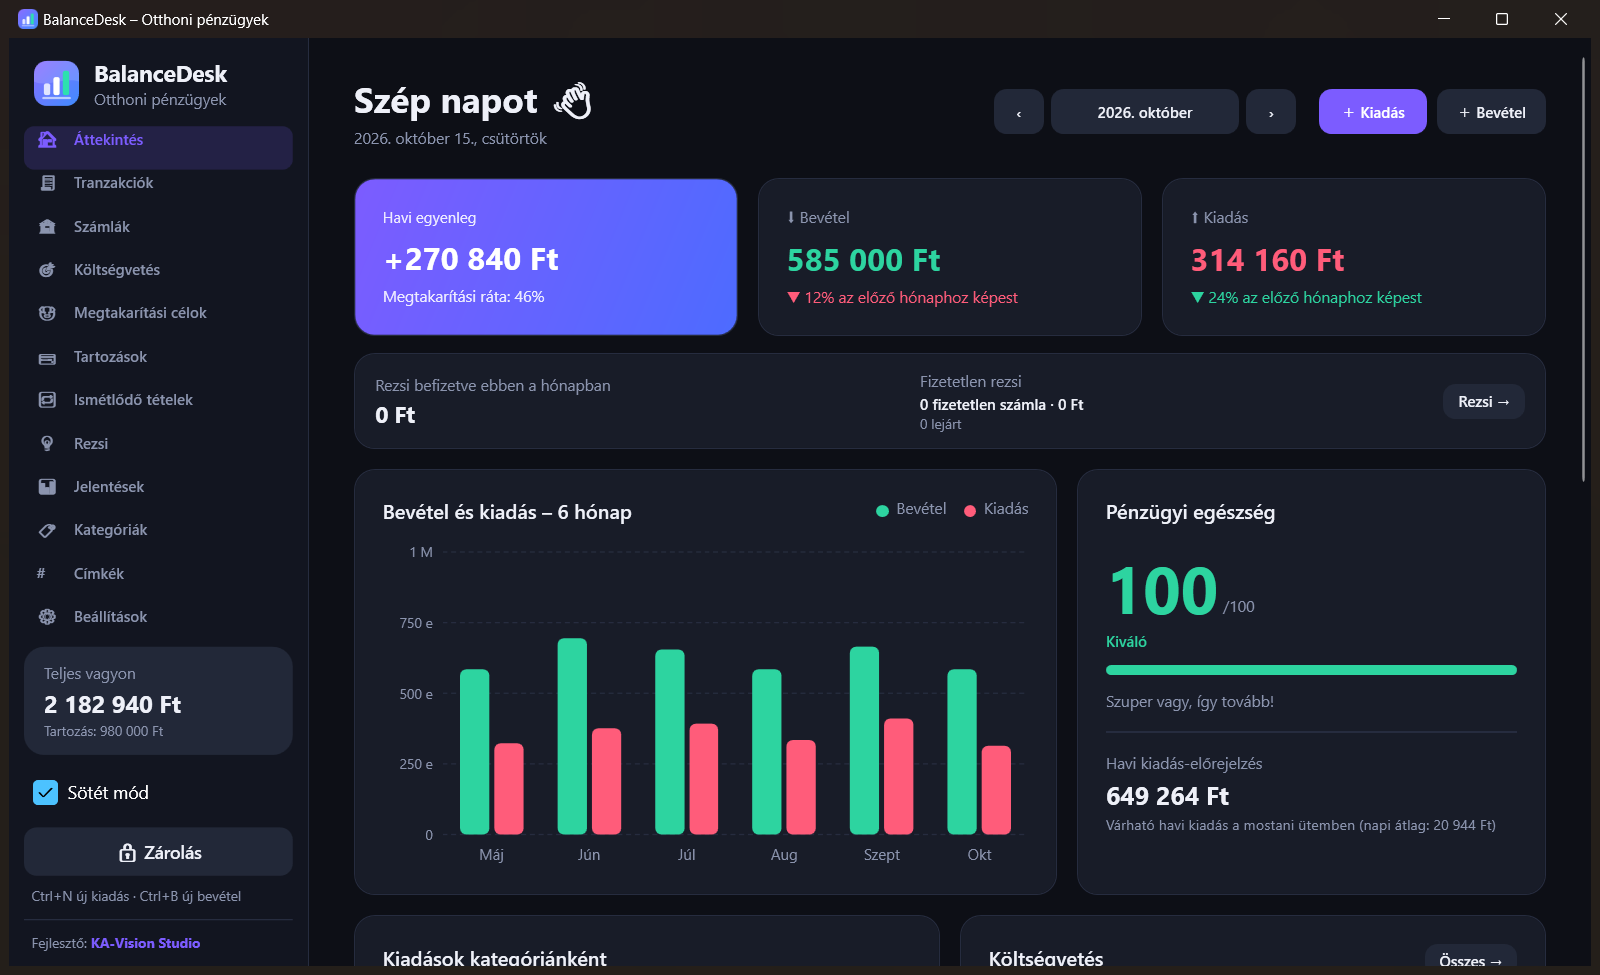The image size is (1600, 975).
Task: Click the Teljes vagyon summary card
Action: click(x=158, y=701)
